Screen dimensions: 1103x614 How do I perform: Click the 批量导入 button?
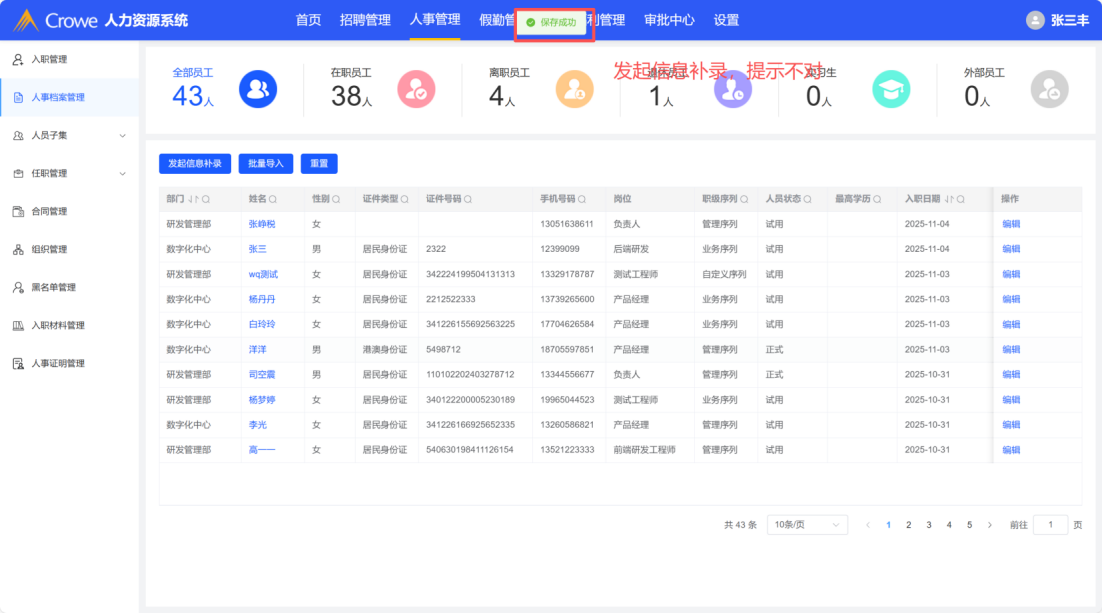266,163
